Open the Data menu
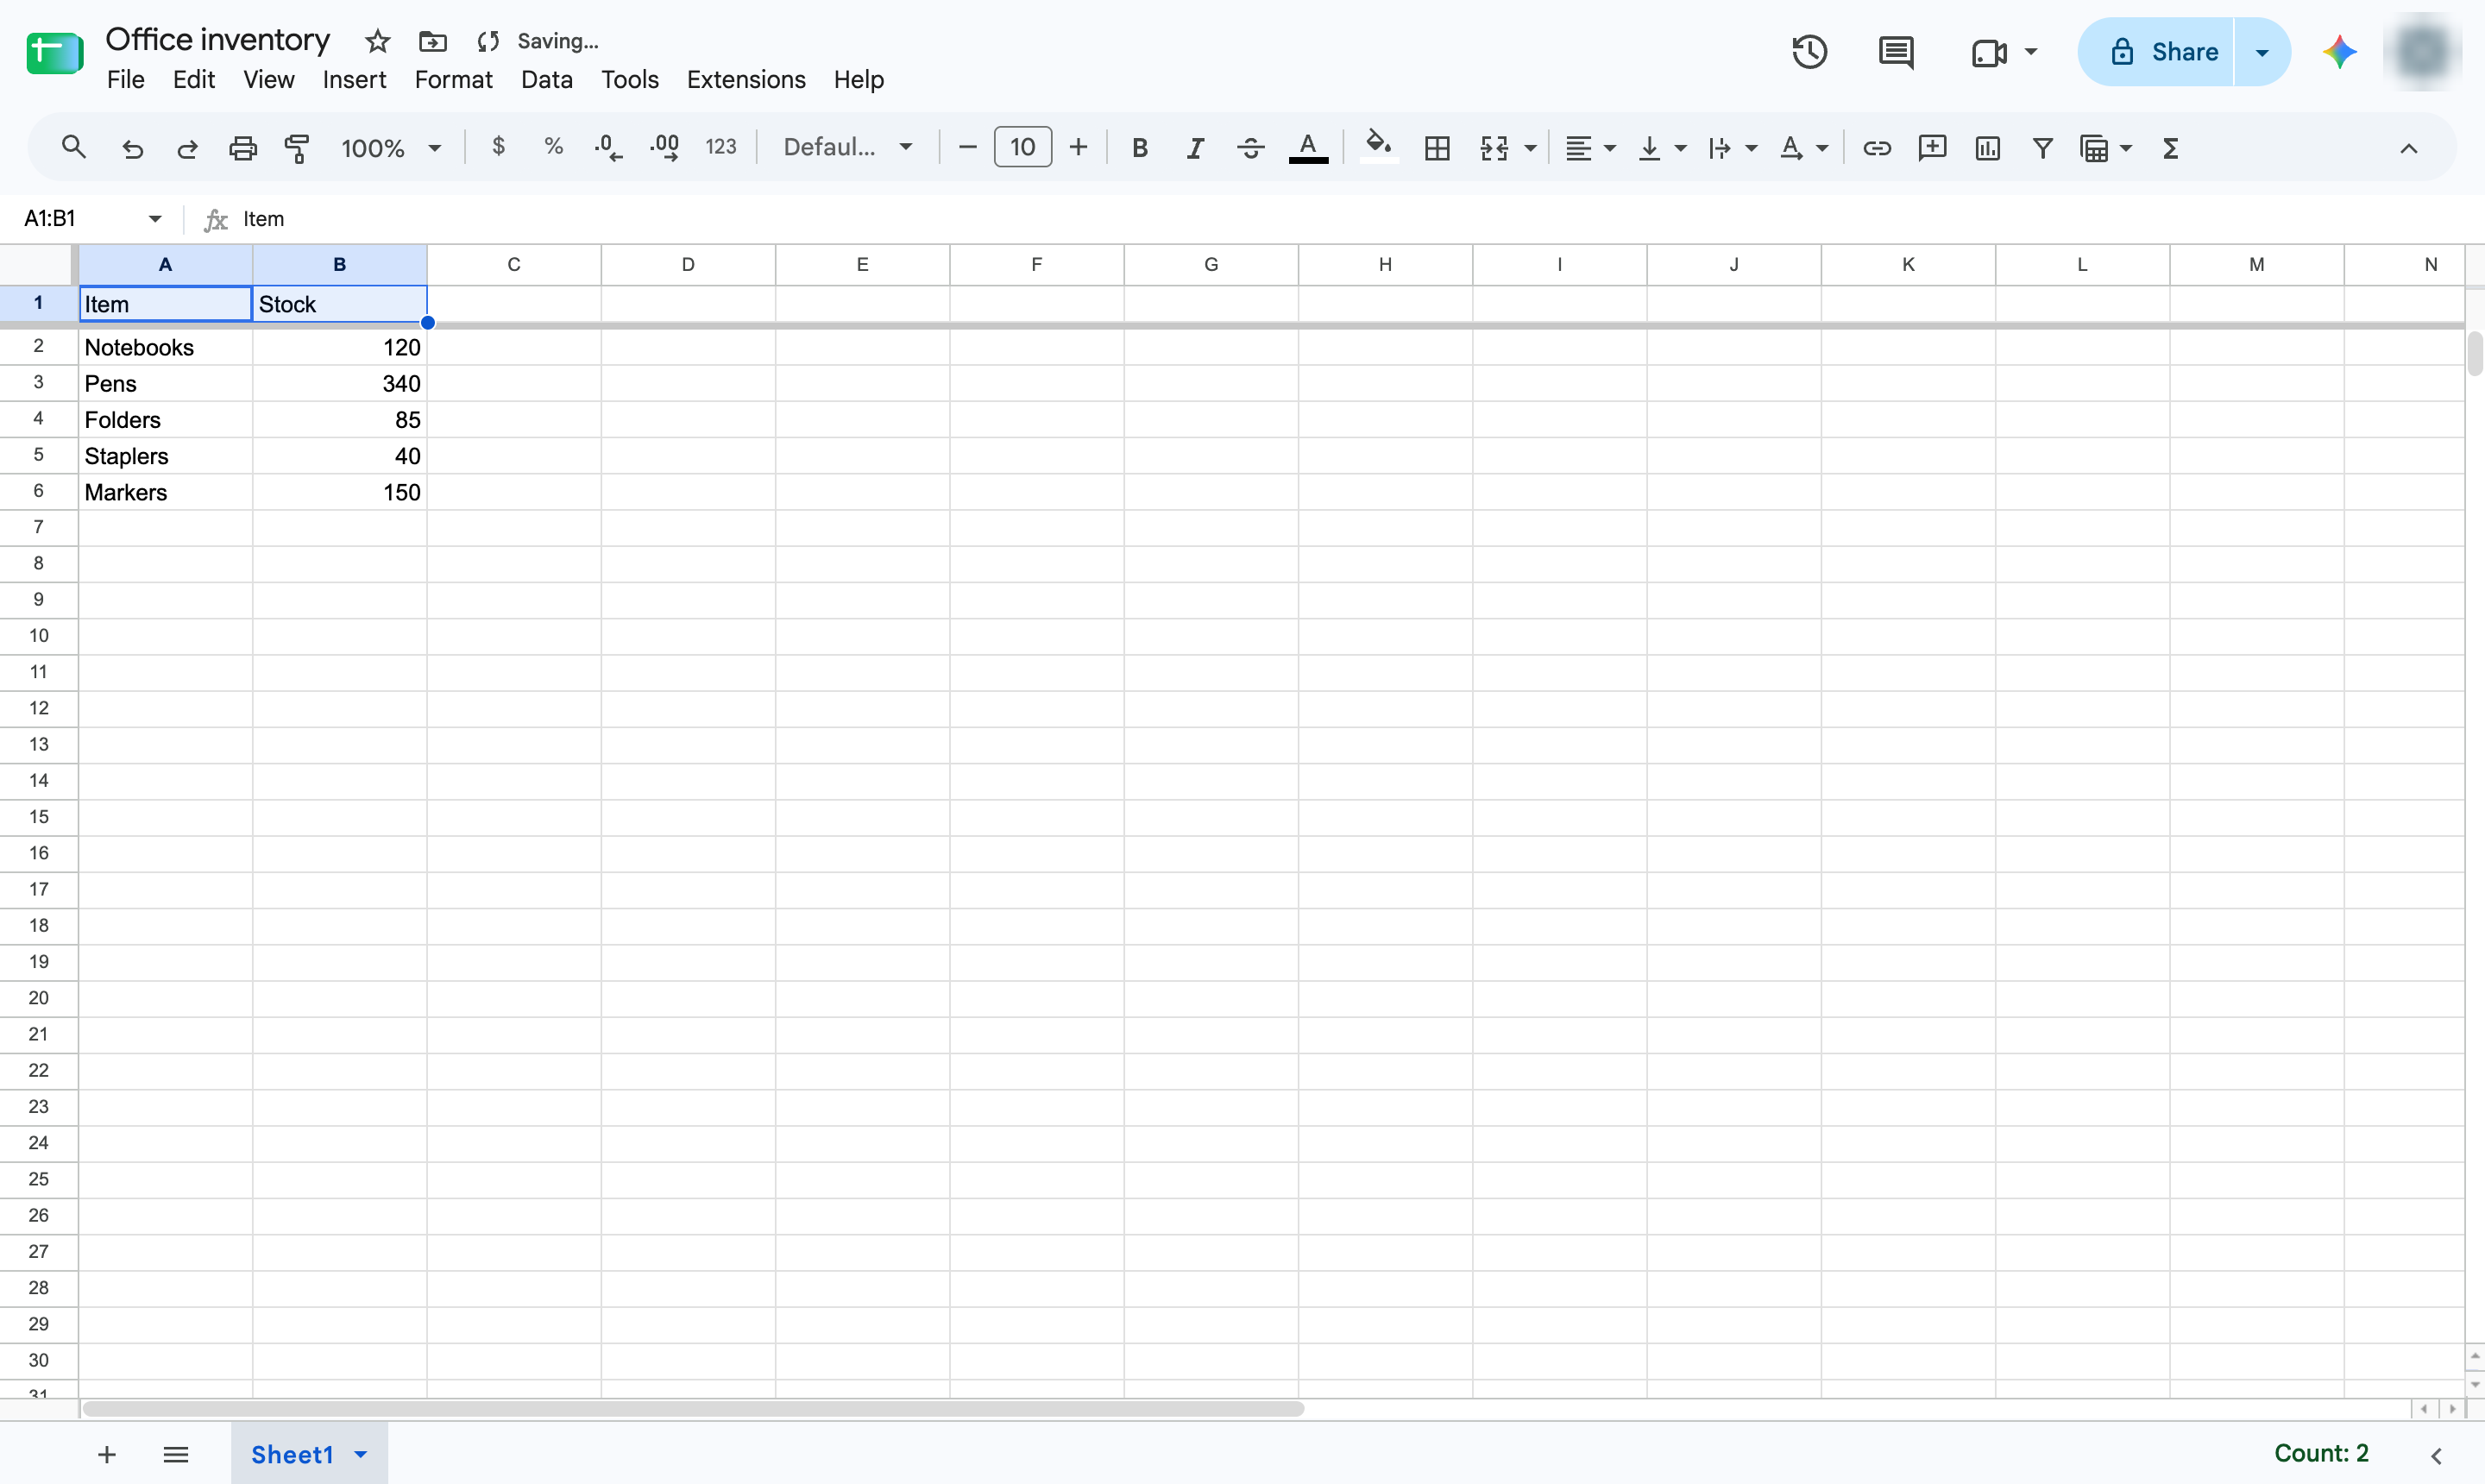2485x1484 pixels. tap(546, 80)
